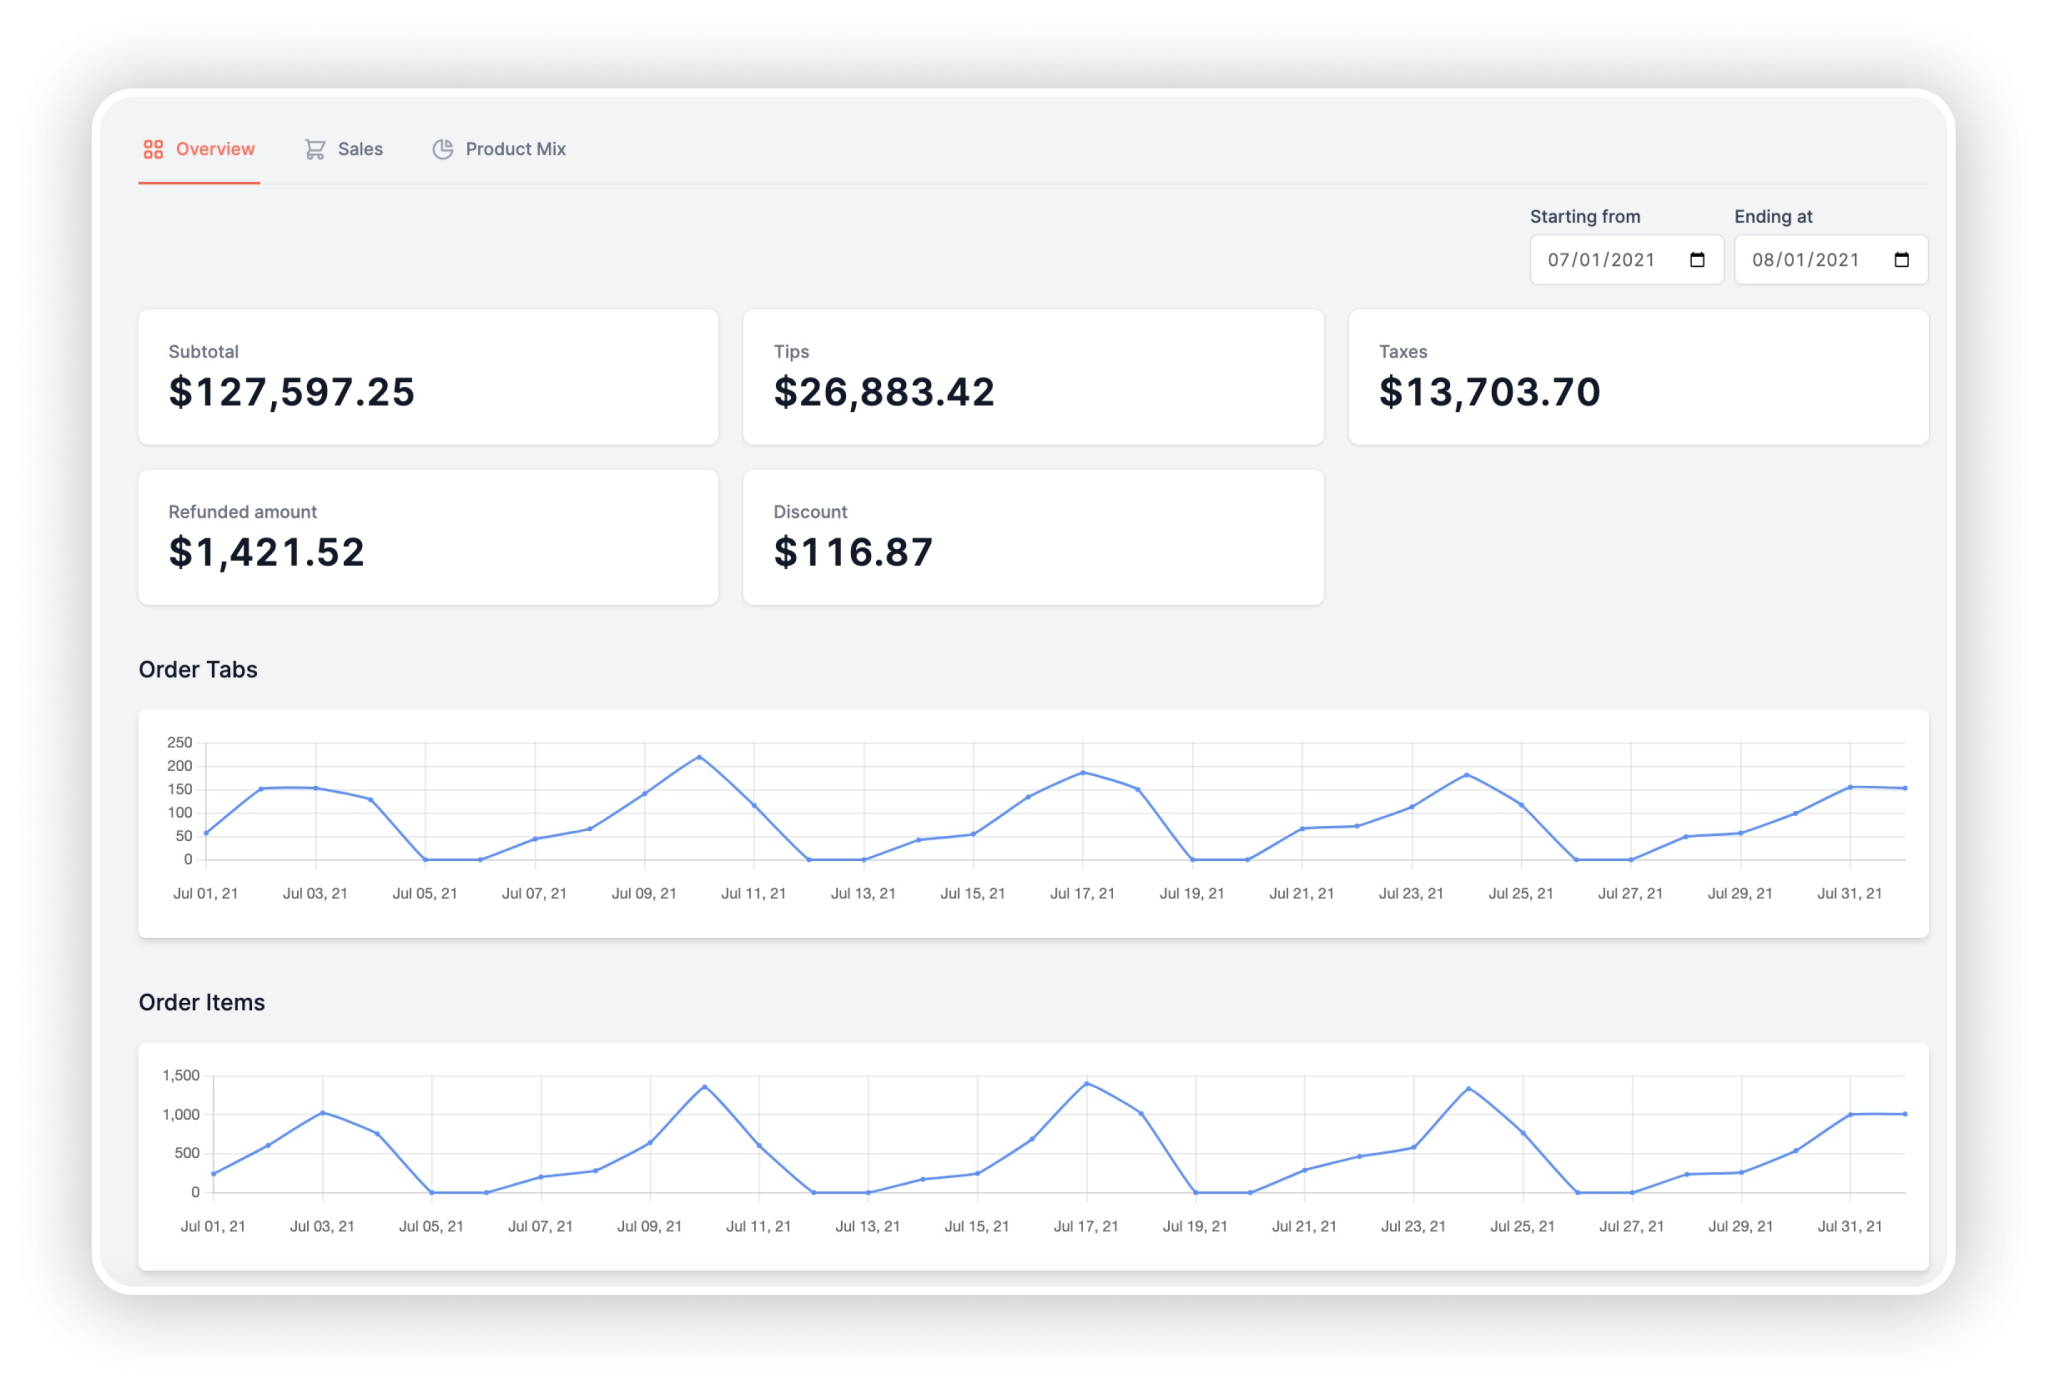
Task: Click Order Items peak point at Jul 17
Action: pos(1087,1083)
